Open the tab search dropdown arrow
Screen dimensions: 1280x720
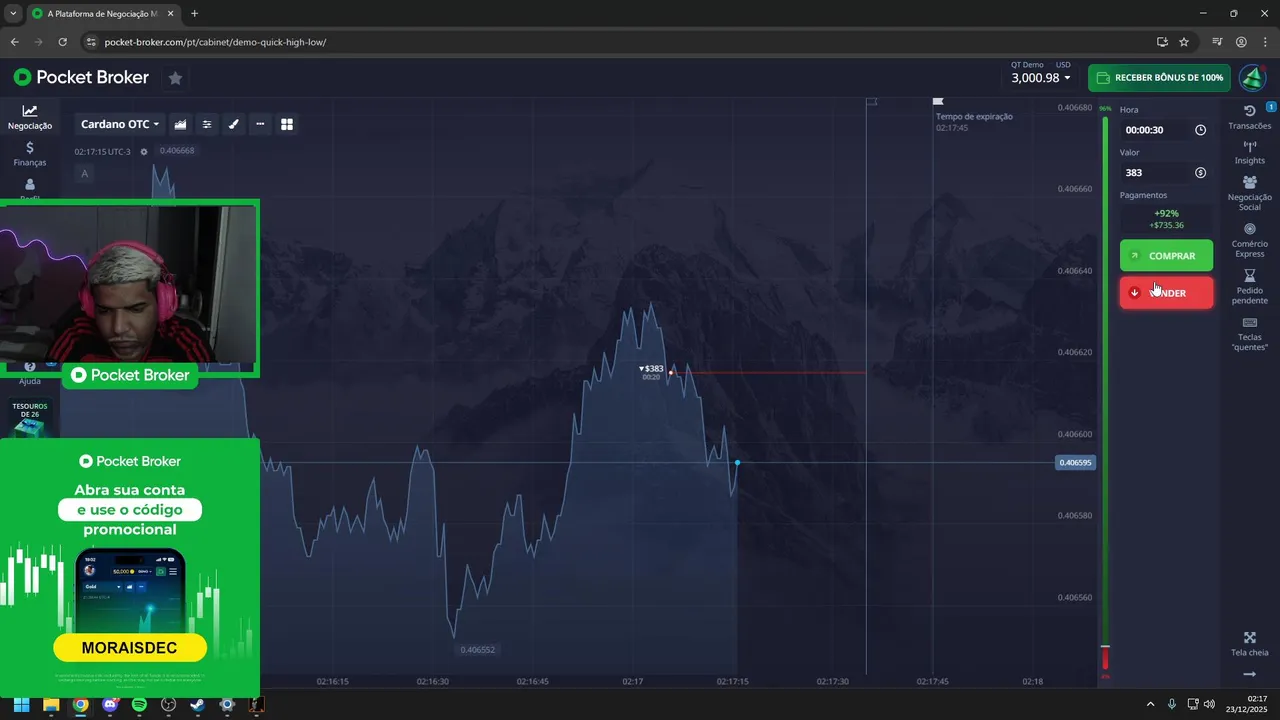(x=12, y=14)
